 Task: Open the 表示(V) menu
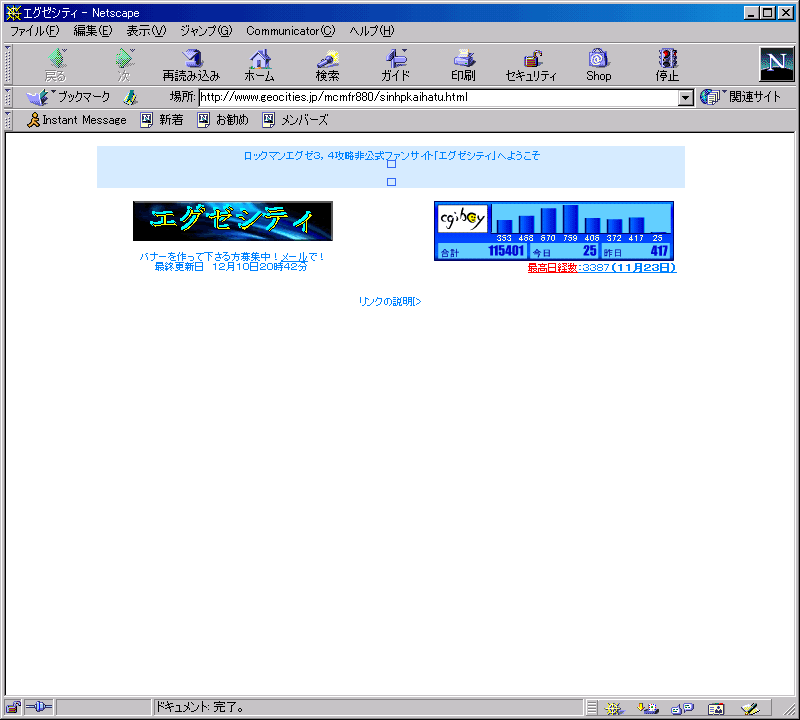tap(146, 31)
